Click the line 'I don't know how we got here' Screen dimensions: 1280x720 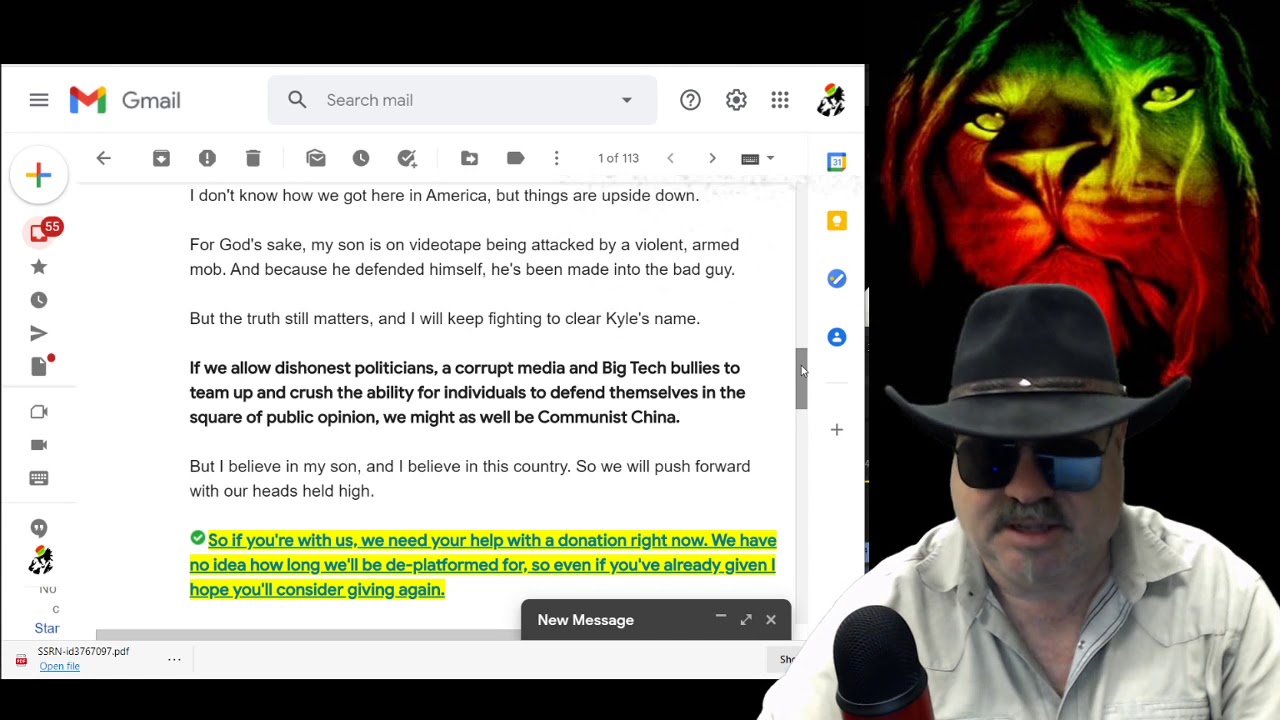[444, 196]
